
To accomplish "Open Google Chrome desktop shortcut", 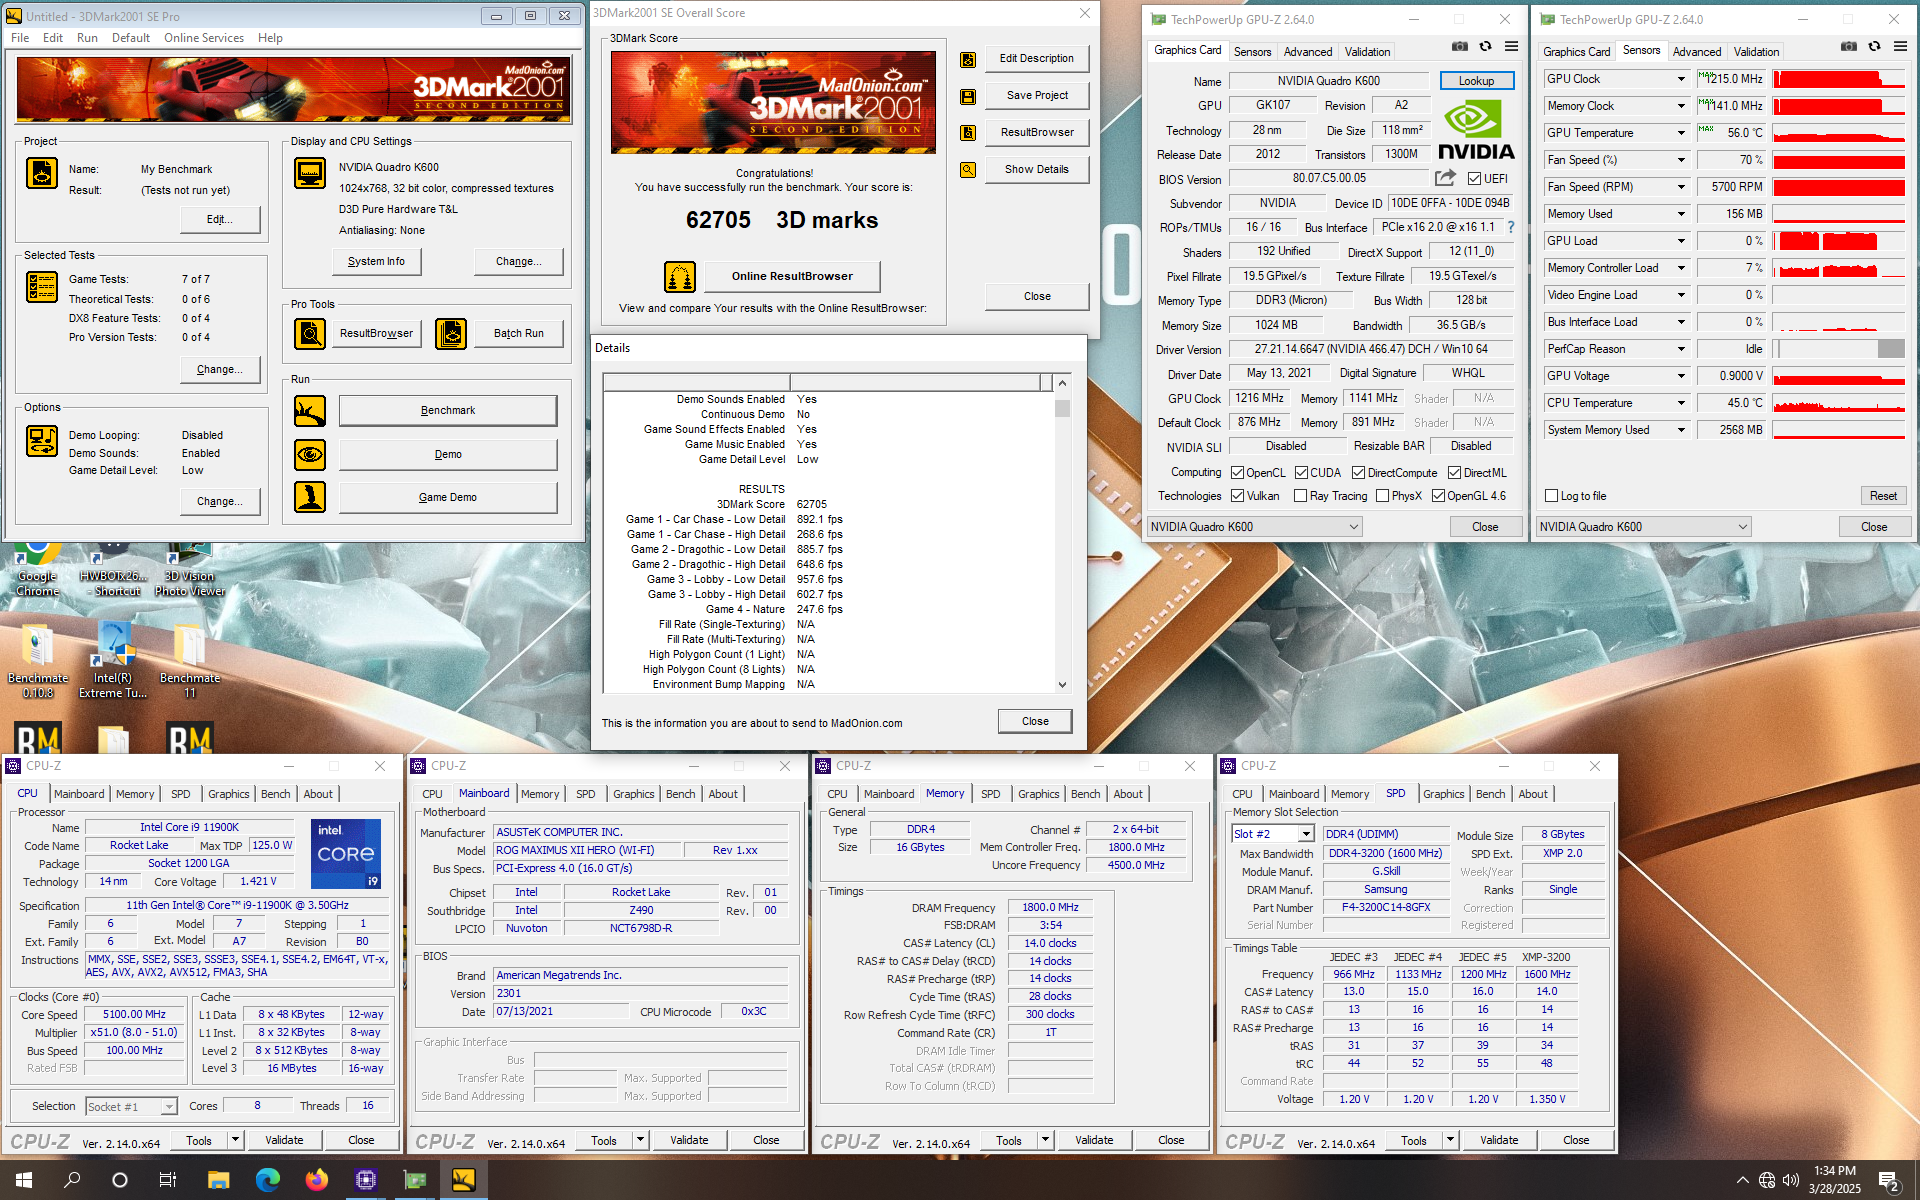I will click(x=38, y=569).
